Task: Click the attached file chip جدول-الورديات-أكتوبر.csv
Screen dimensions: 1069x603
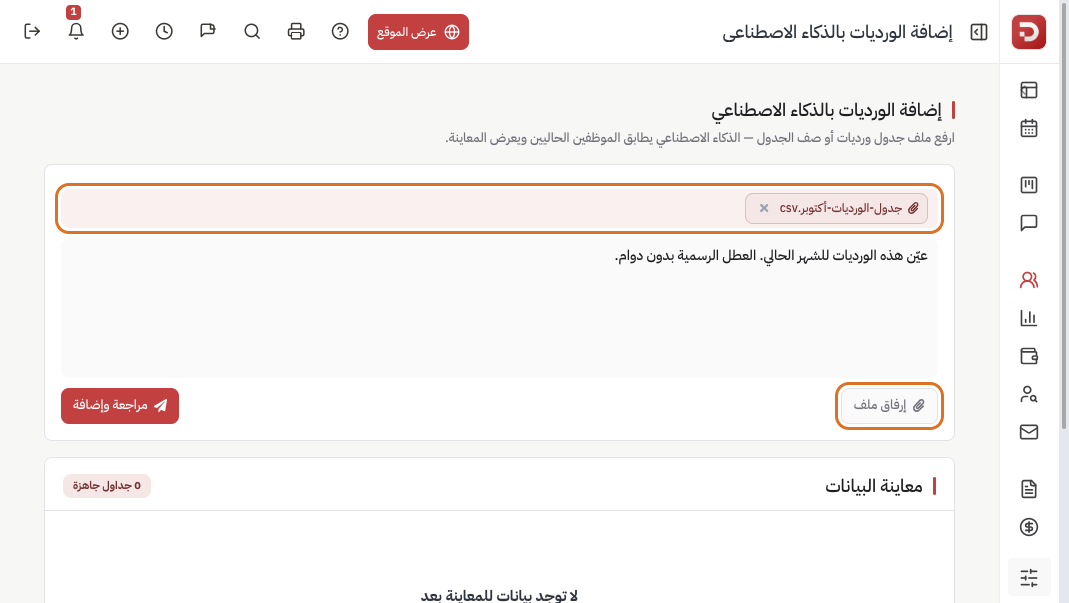Action: [837, 208]
